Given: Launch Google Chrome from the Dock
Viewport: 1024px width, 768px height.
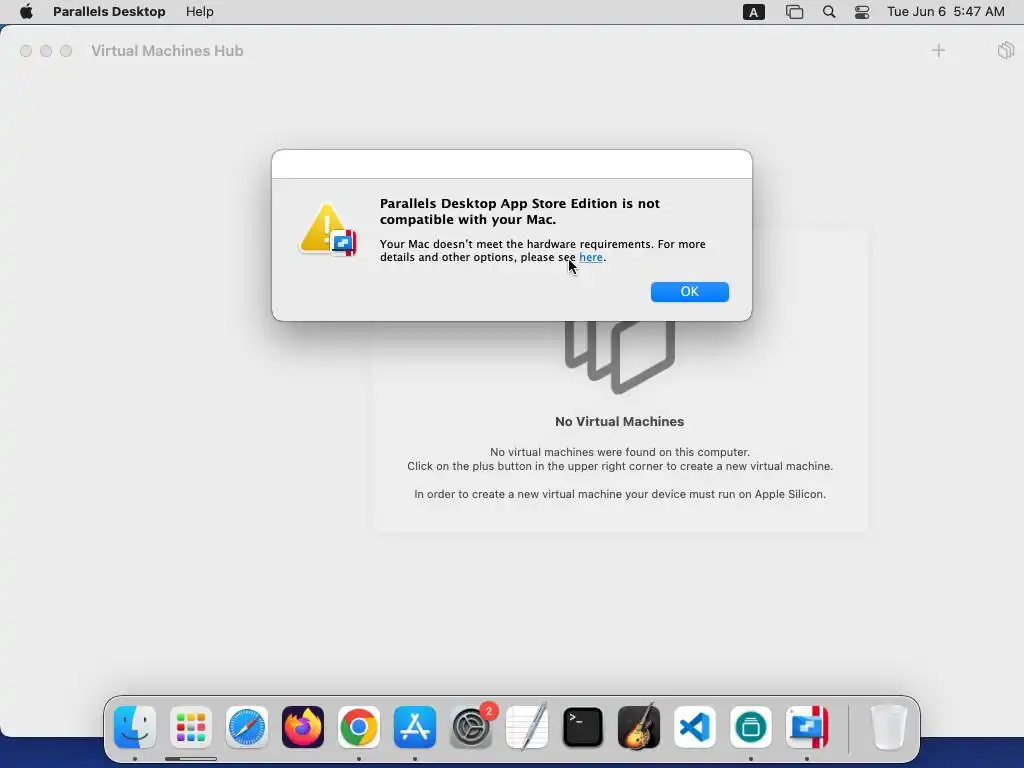Looking at the screenshot, I should tap(359, 727).
